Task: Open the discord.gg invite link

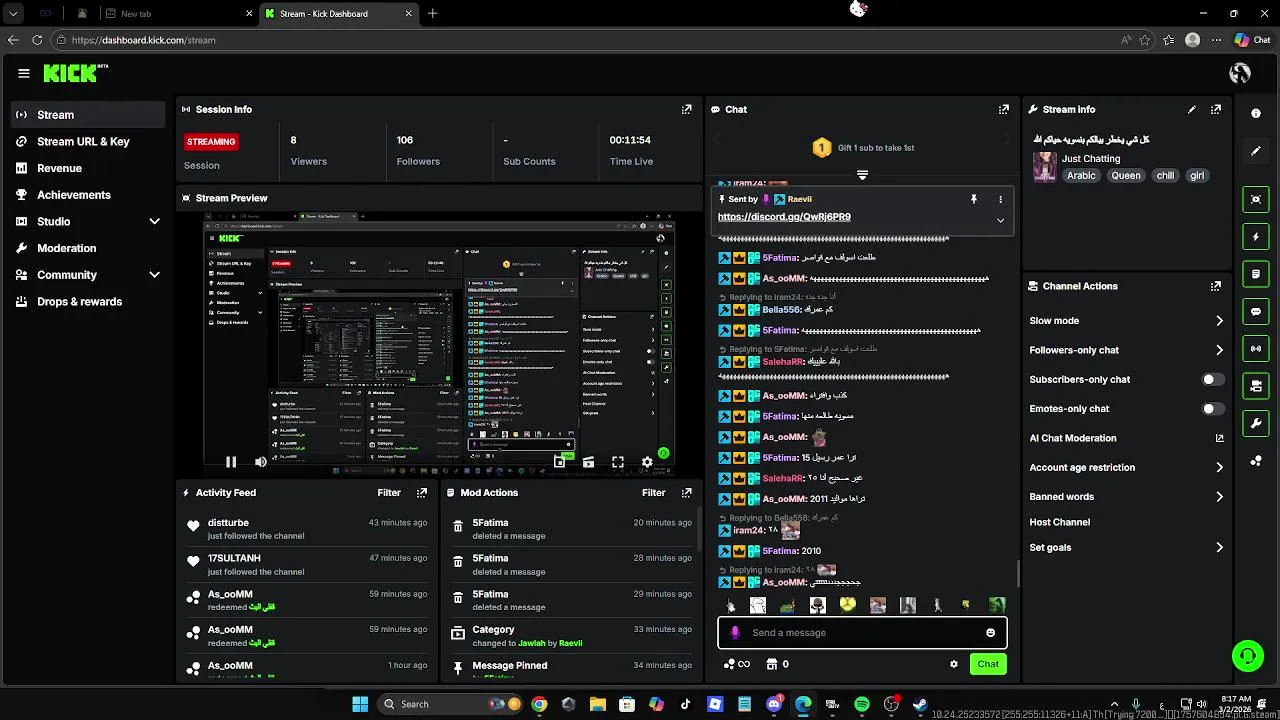Action: pyautogui.click(x=784, y=217)
